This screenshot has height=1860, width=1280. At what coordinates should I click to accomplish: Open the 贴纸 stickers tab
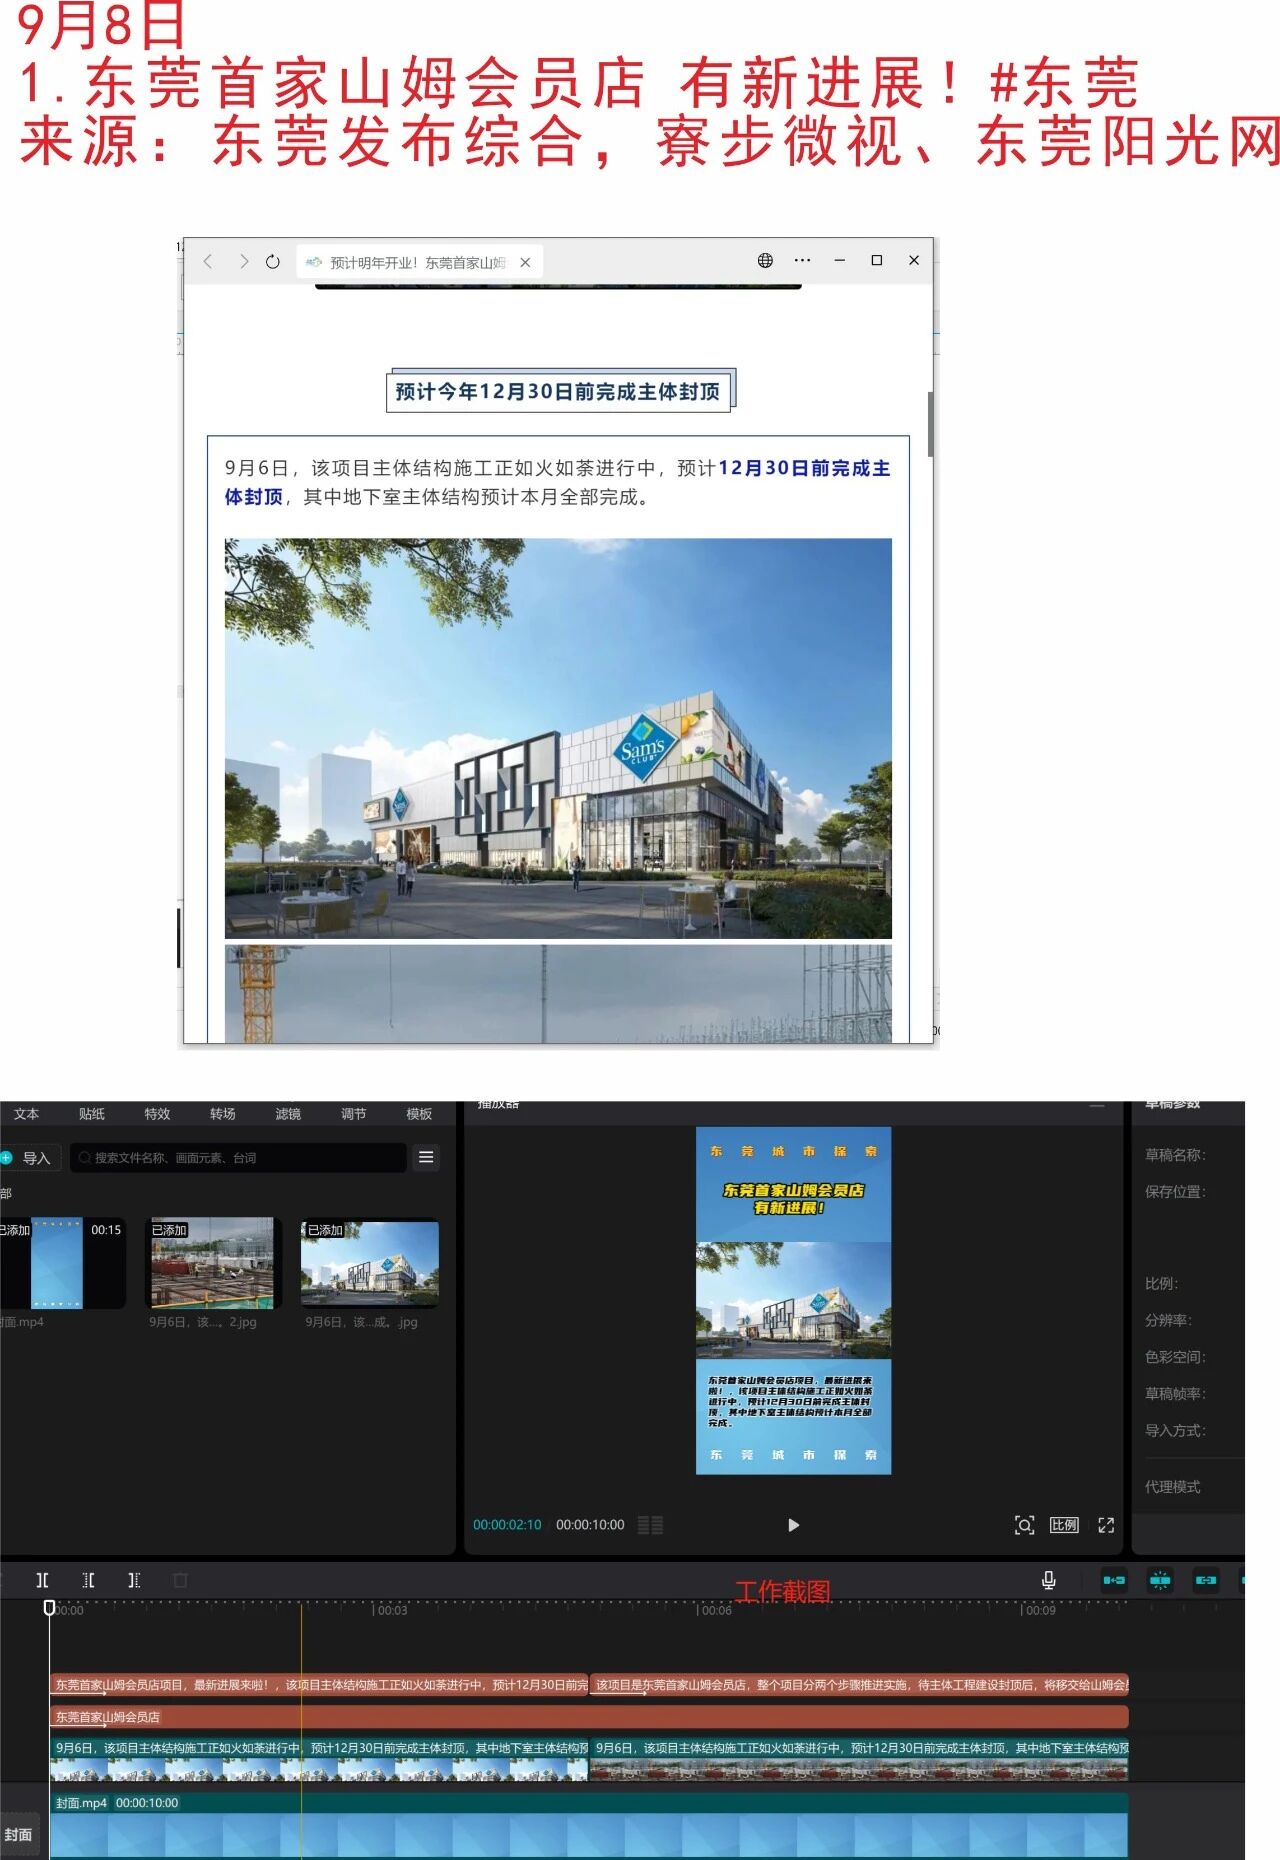coord(92,1114)
